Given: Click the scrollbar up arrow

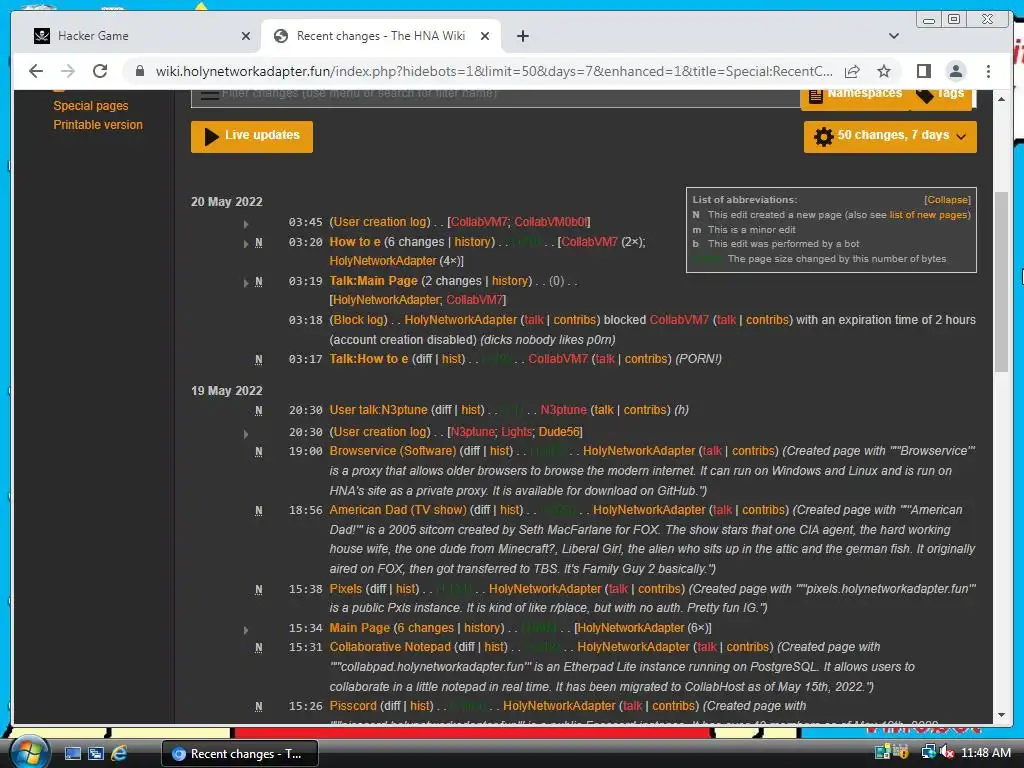Looking at the screenshot, I should (1001, 99).
